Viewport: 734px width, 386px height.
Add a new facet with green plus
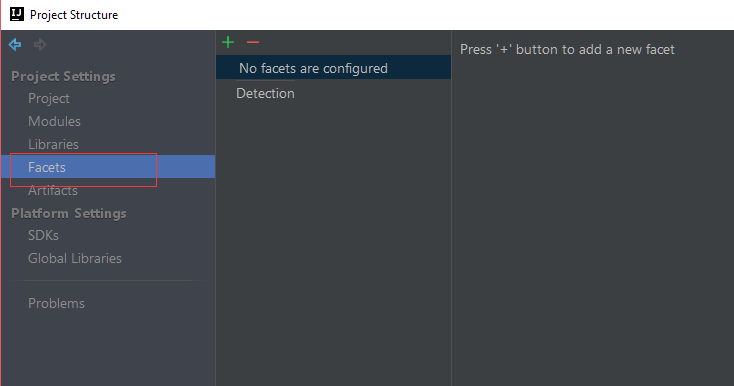pos(228,42)
